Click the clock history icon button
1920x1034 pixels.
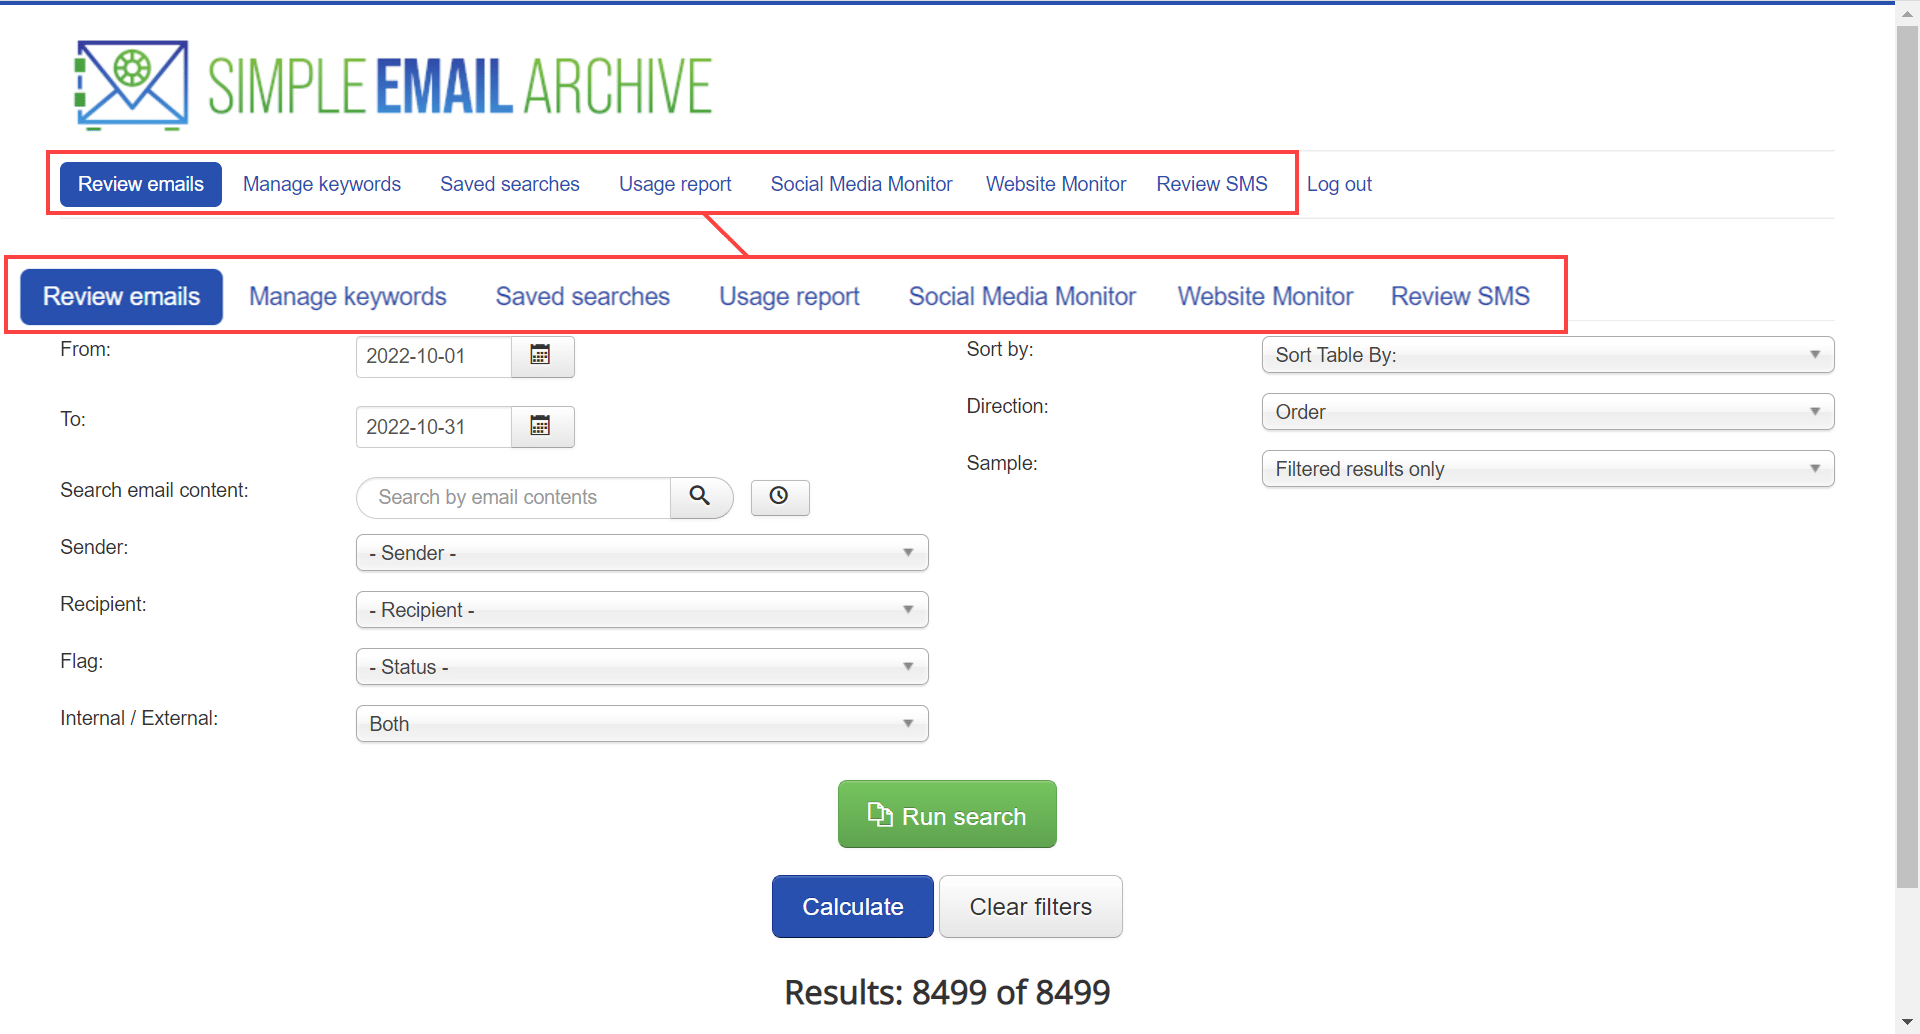tap(780, 497)
